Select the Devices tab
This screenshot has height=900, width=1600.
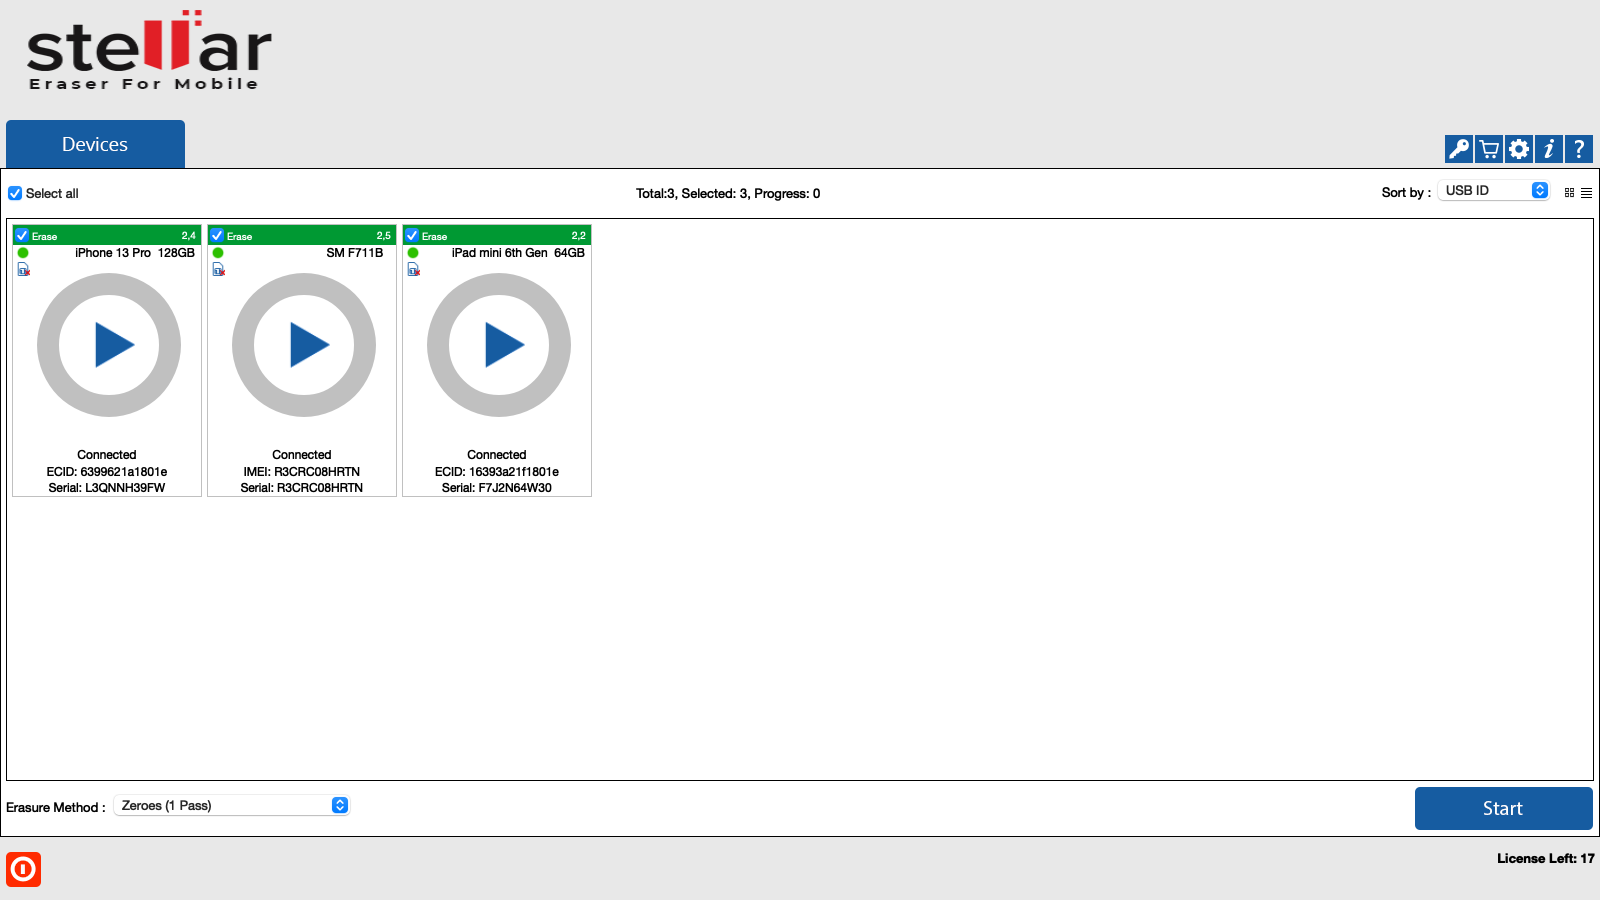click(95, 144)
